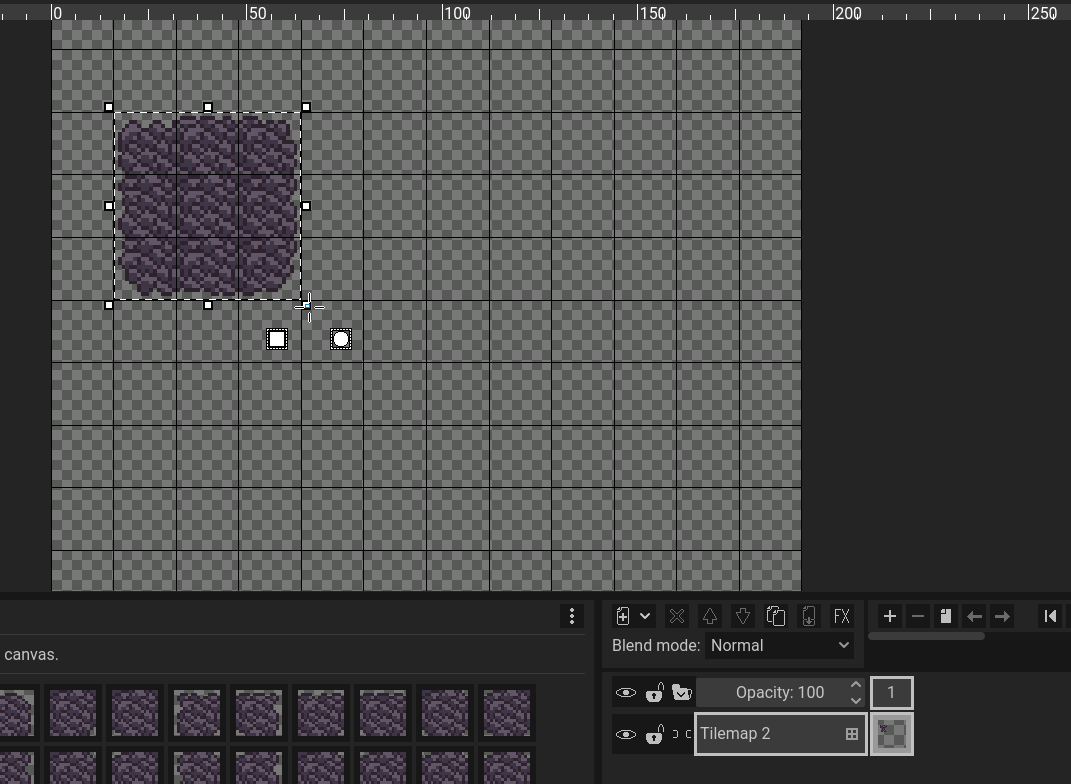Lock the Tilemap 2 layer
The image size is (1071, 784).
[655, 733]
